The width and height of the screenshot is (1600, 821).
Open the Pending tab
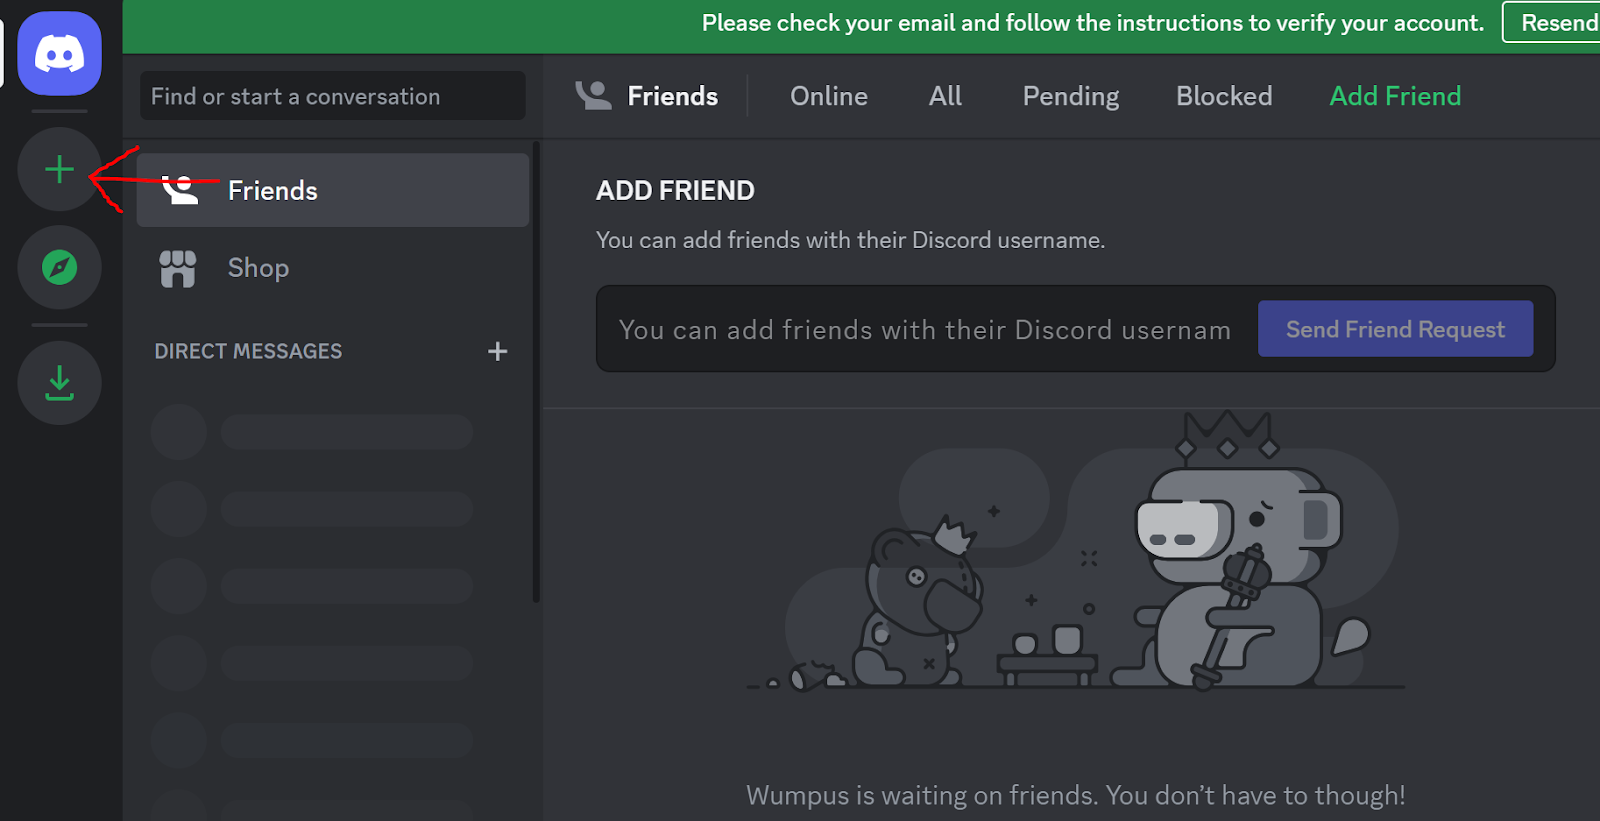pos(1070,96)
